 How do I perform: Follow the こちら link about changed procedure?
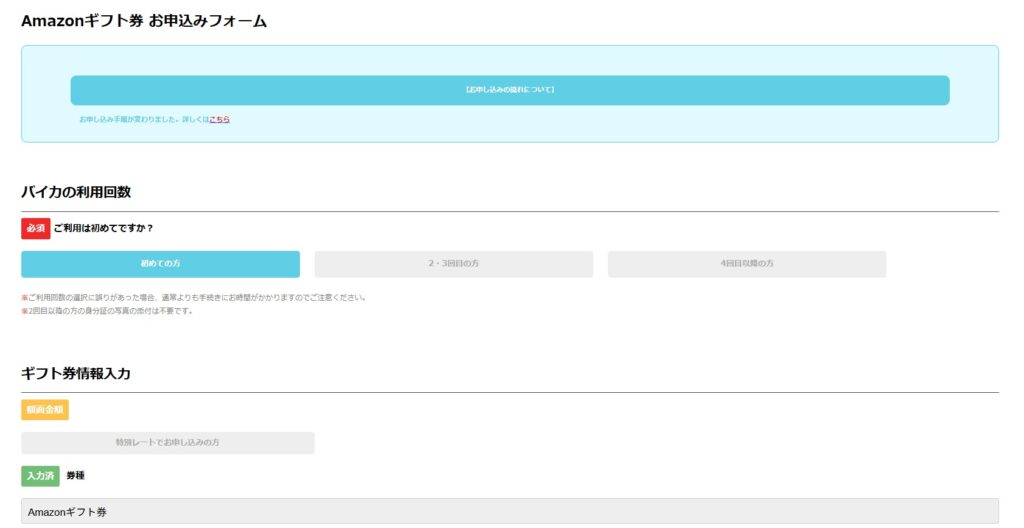tap(219, 120)
